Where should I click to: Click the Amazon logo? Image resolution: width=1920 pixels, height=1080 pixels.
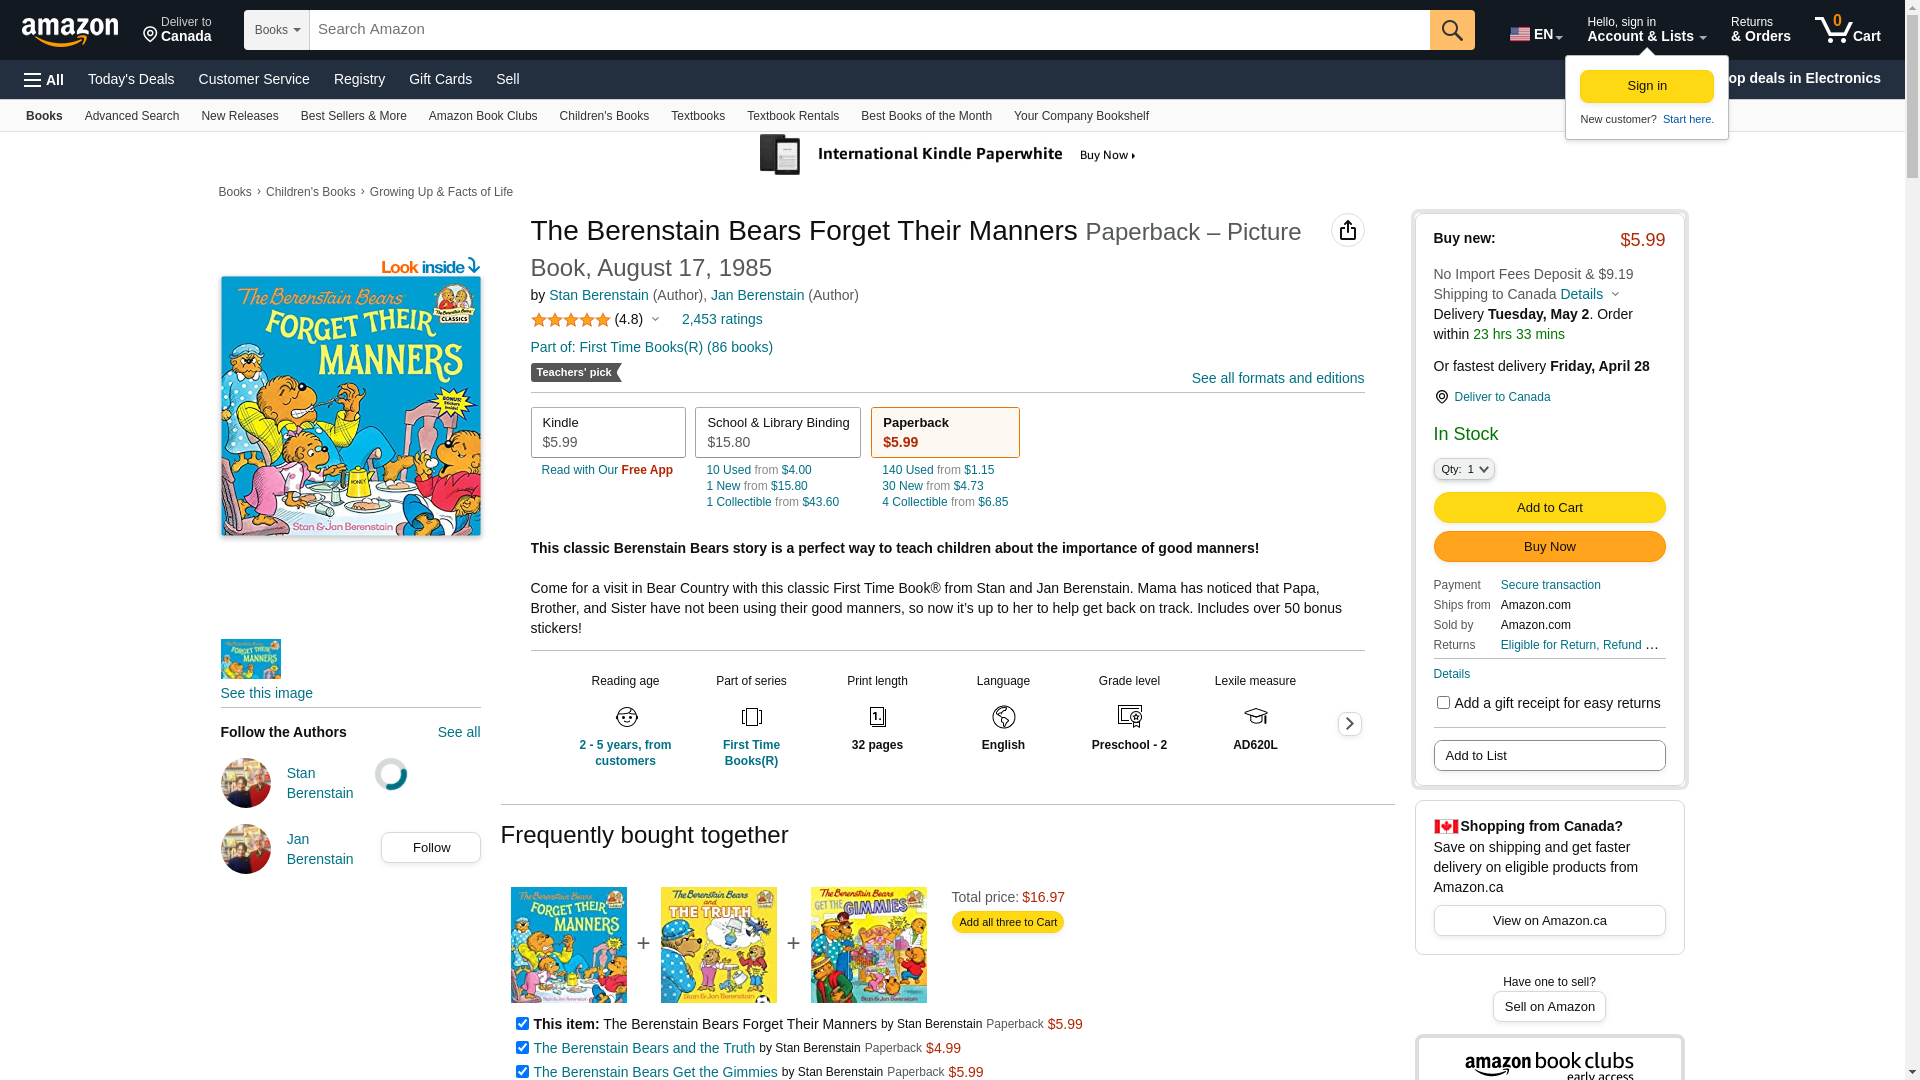click(x=70, y=32)
